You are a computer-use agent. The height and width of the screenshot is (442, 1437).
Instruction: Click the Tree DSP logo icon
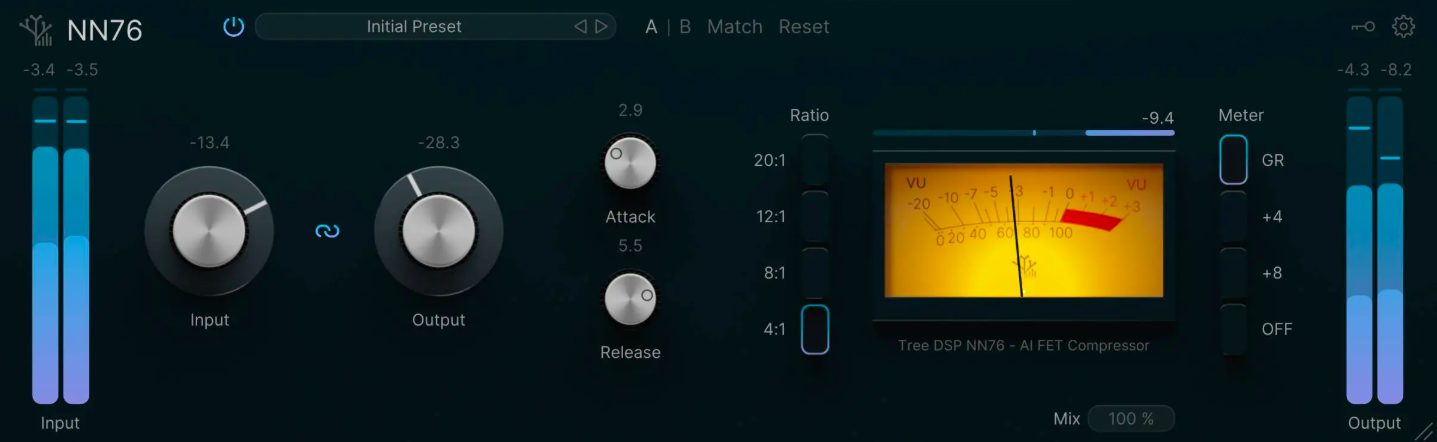pos(37,30)
